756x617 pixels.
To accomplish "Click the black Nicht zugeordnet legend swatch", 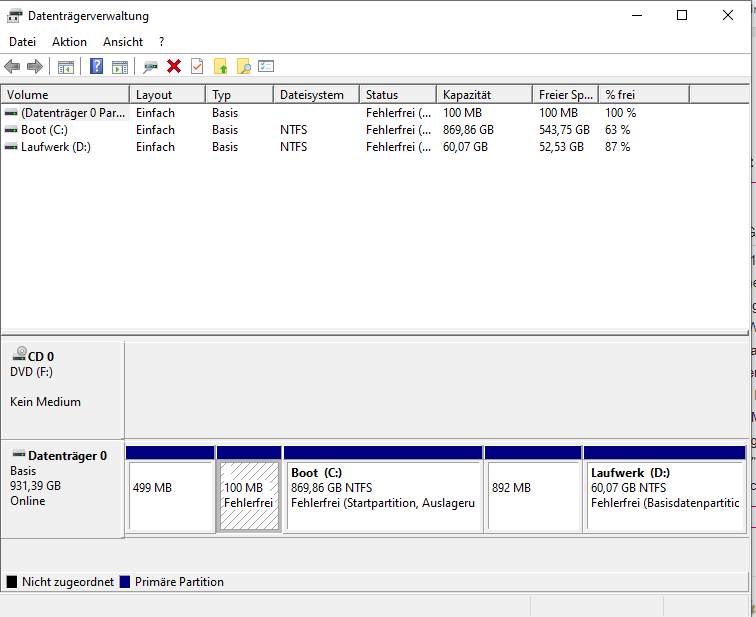I will tap(12, 582).
